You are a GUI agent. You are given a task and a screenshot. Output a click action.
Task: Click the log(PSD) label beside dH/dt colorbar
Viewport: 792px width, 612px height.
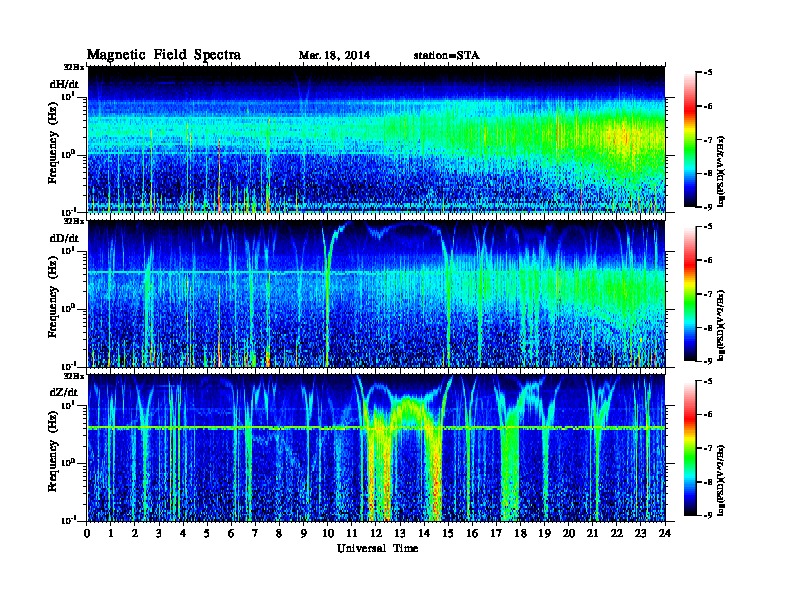pyautogui.click(x=721, y=171)
